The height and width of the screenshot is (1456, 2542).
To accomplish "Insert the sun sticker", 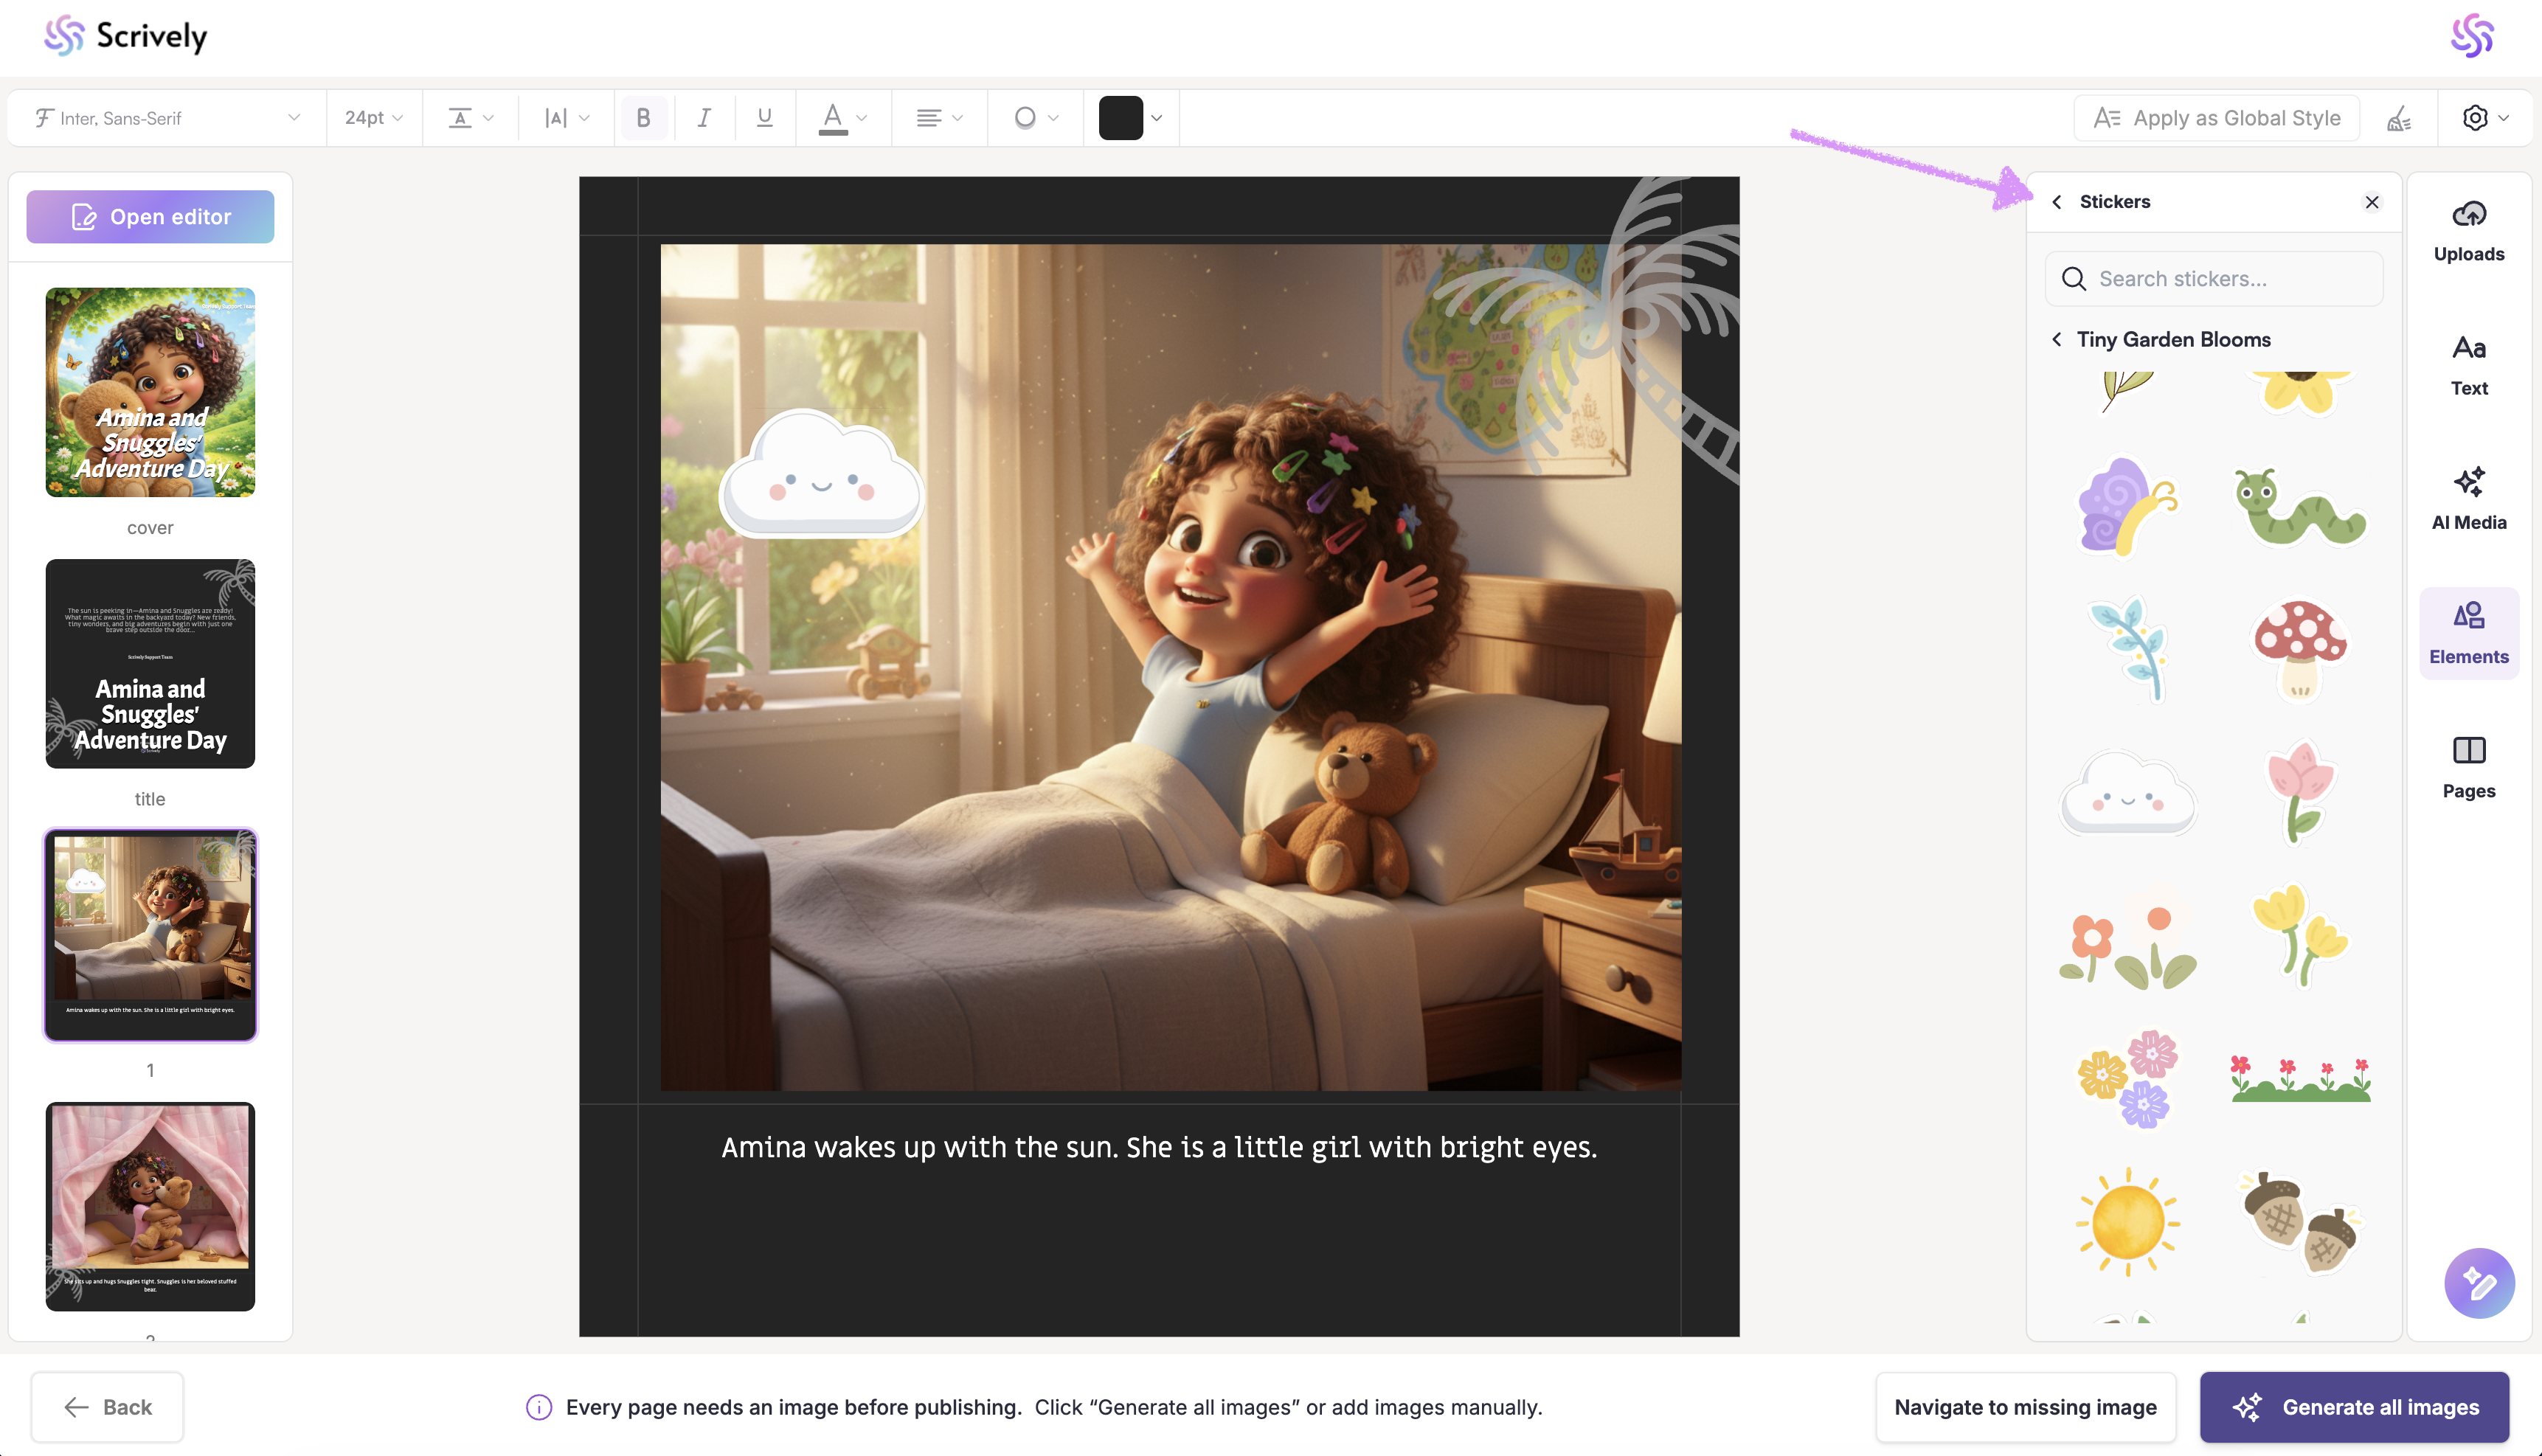I will tap(2127, 1221).
